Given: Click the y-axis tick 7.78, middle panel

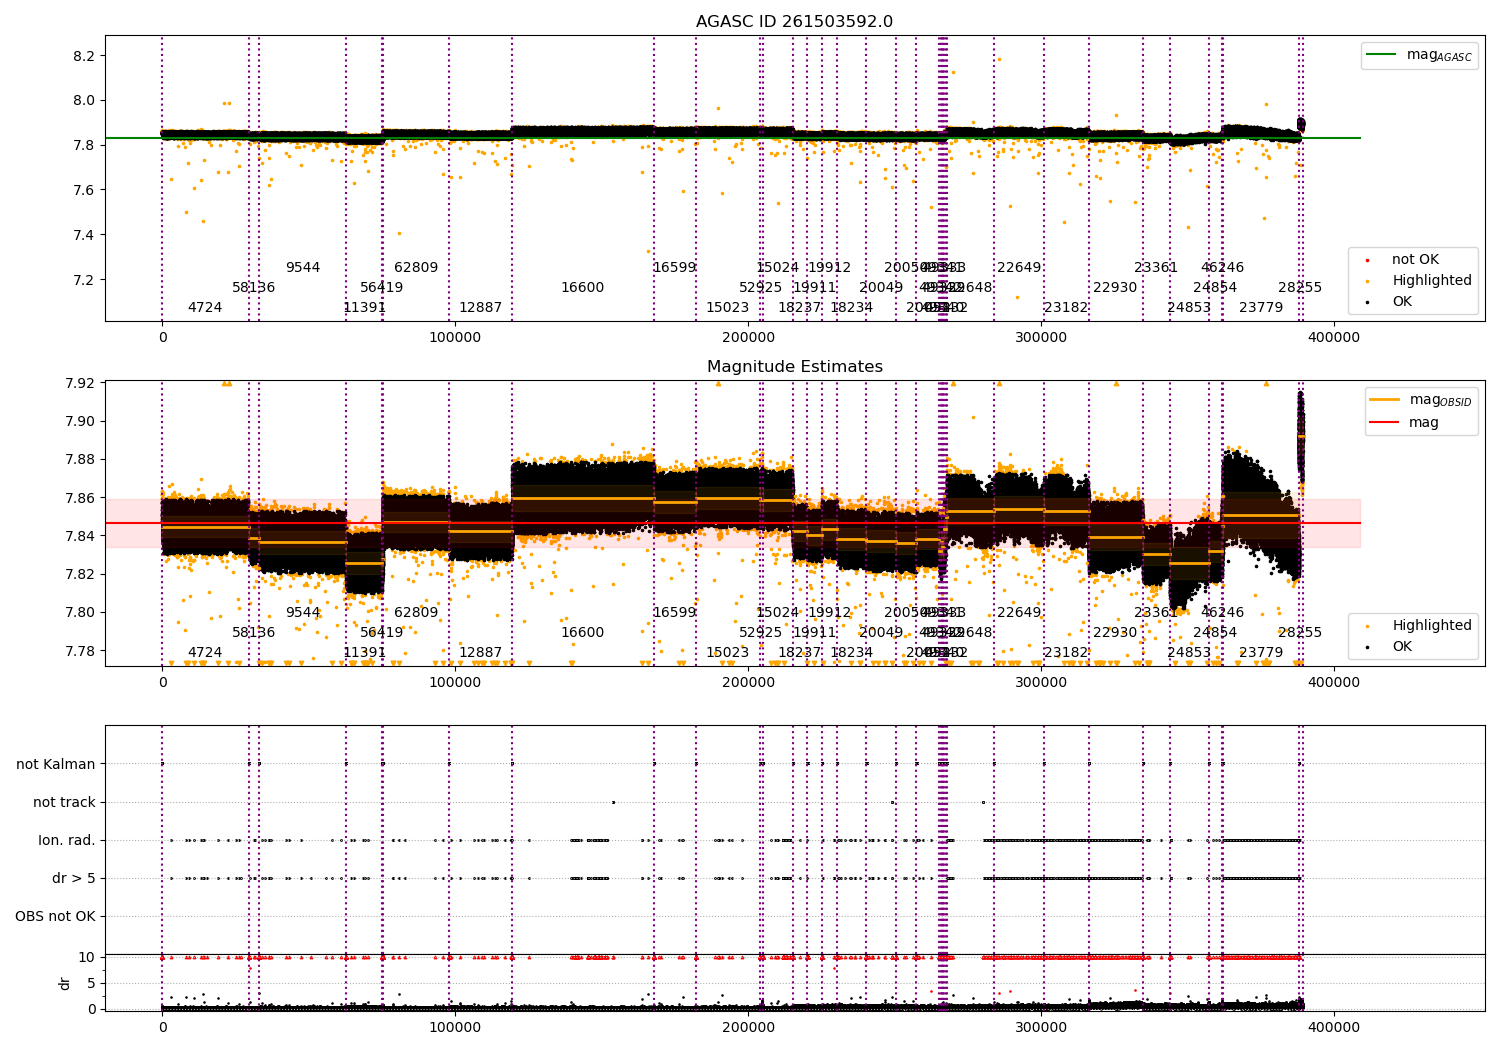Looking at the screenshot, I should [x=80, y=651].
